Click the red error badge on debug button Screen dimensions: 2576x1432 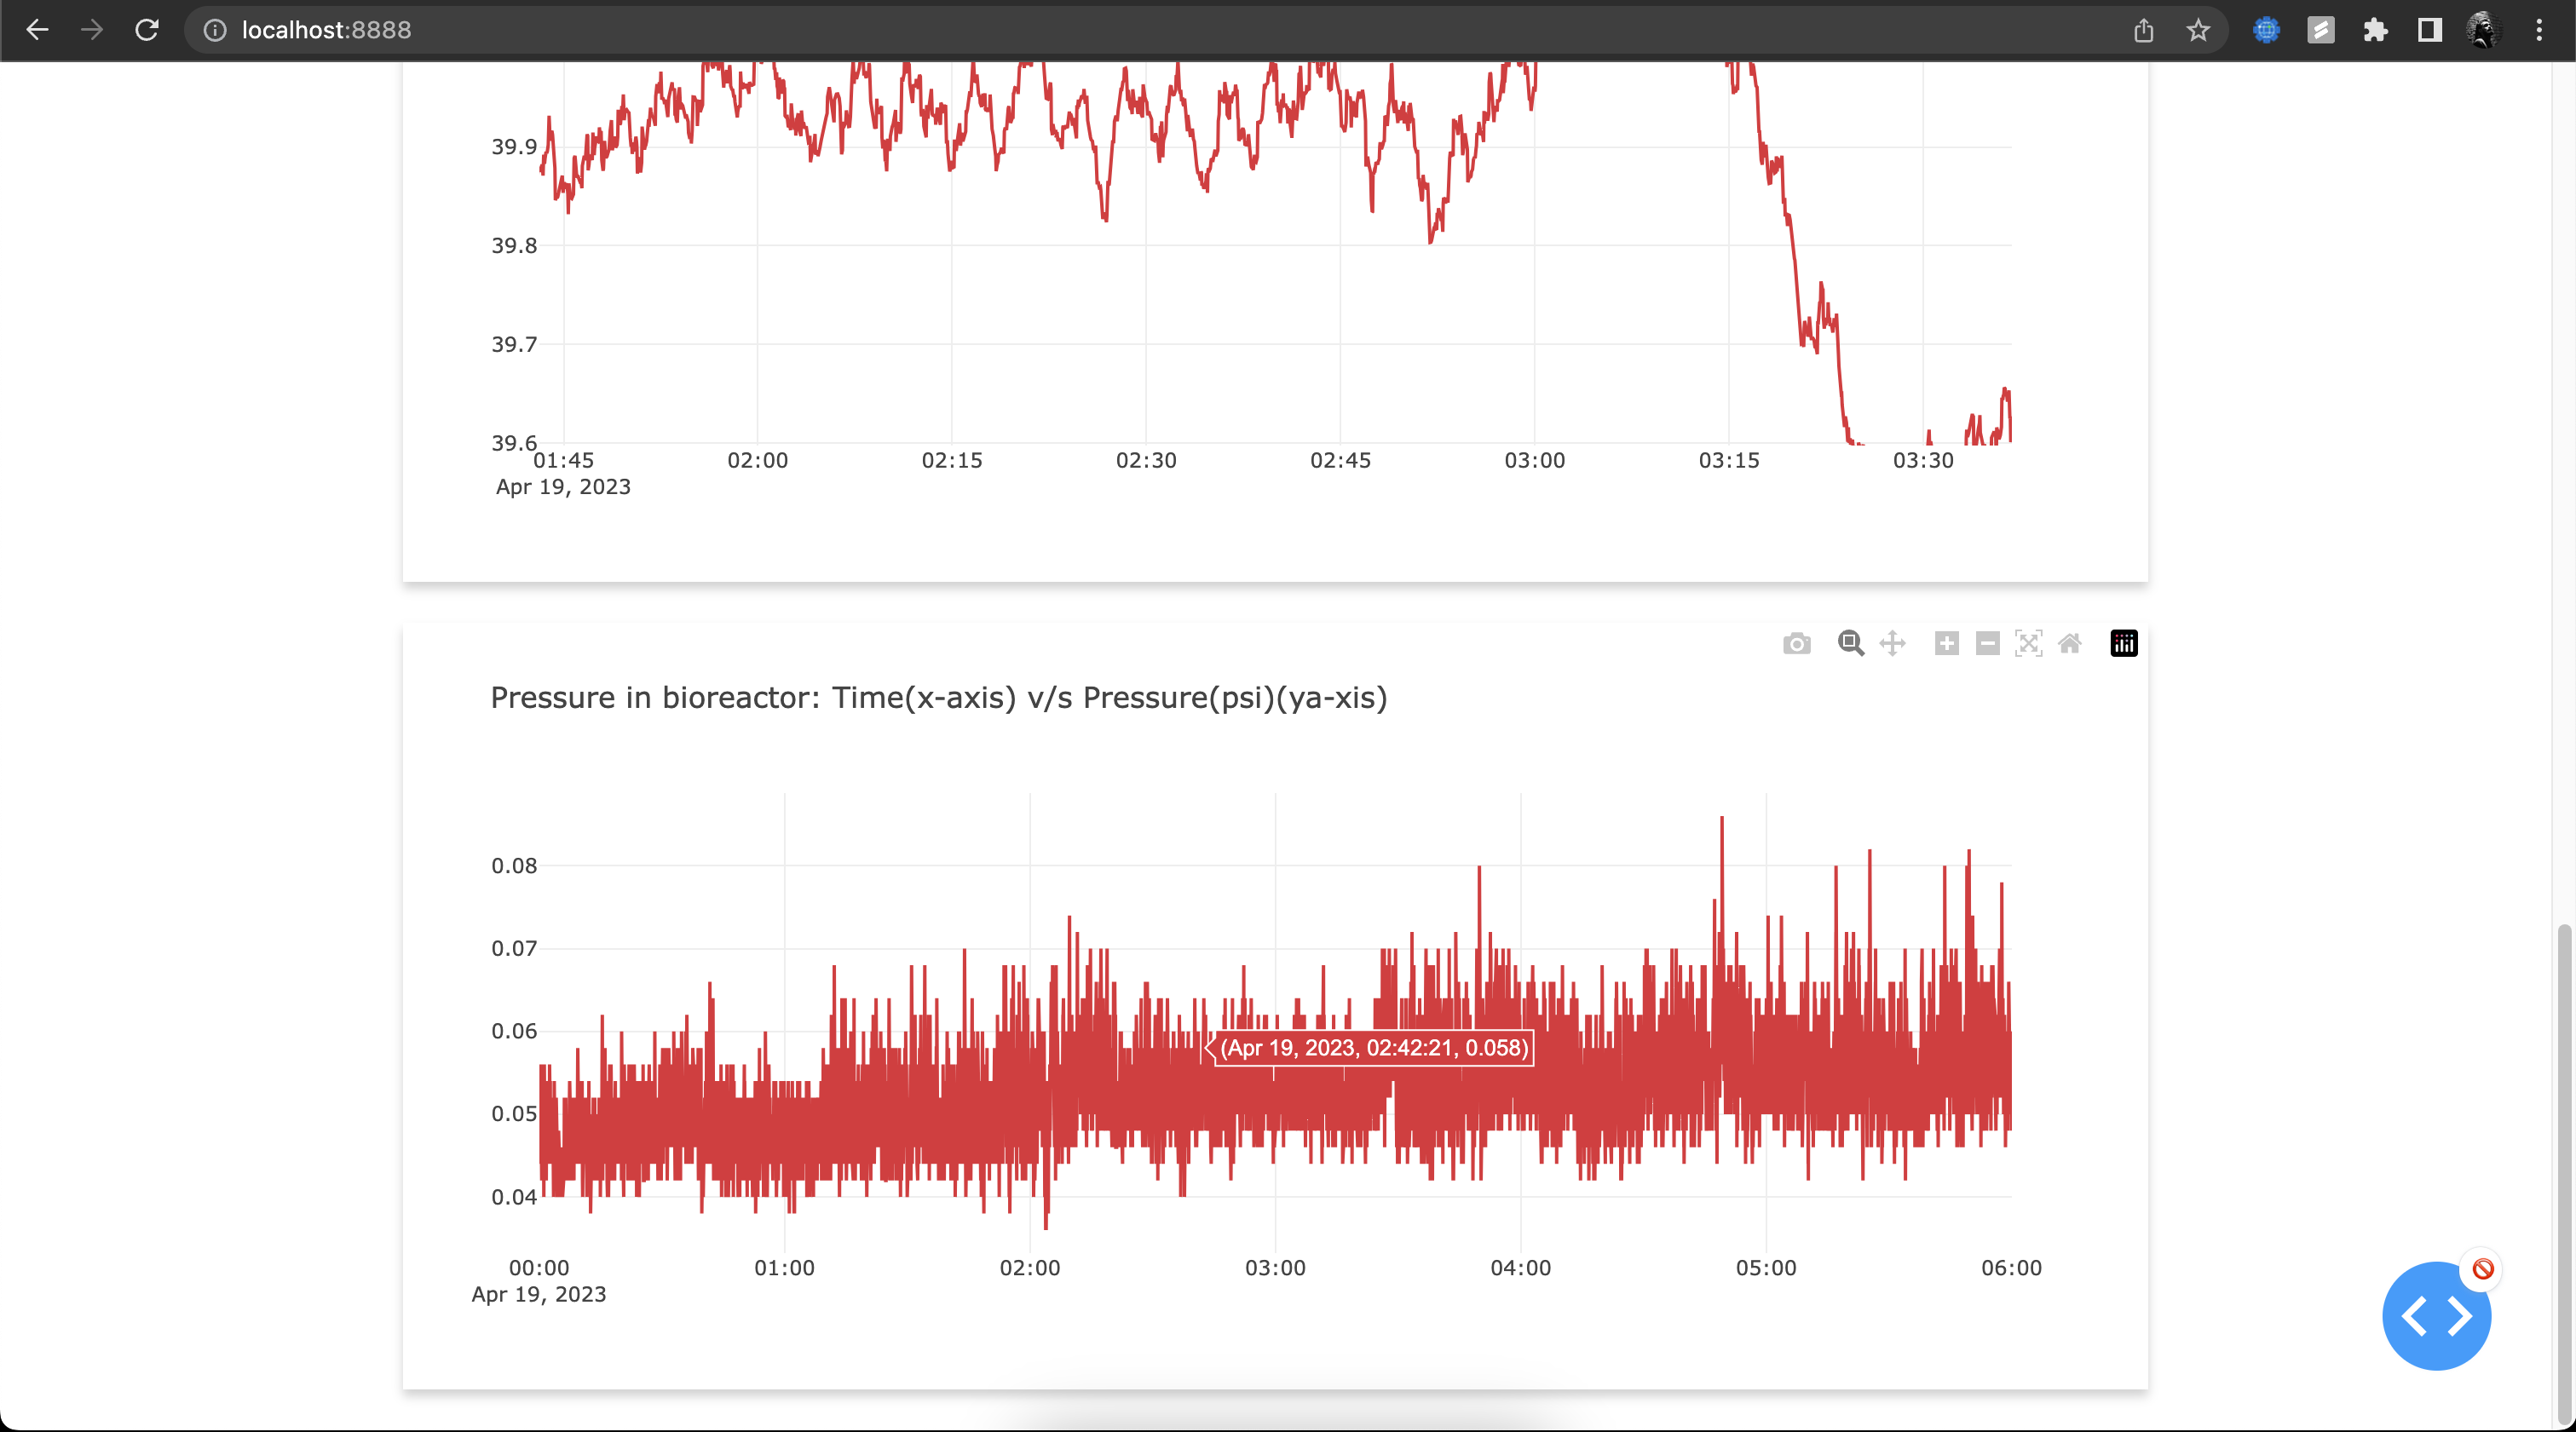coord(2483,1269)
